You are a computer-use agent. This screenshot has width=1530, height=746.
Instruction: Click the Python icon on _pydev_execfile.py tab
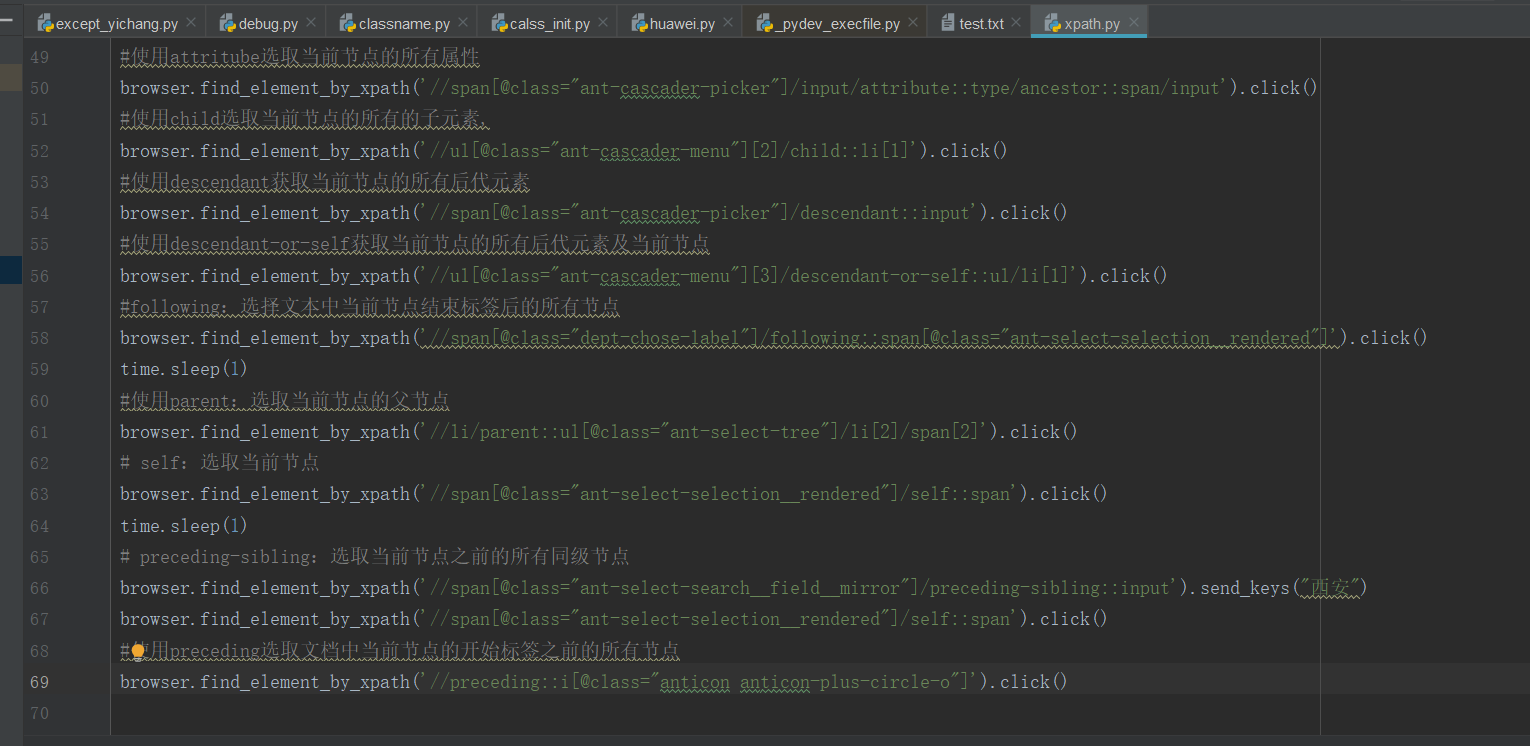[x=763, y=20]
